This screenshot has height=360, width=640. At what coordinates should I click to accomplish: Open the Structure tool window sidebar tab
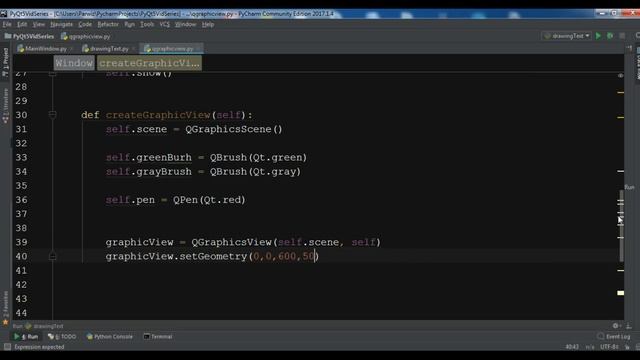tap(5, 106)
